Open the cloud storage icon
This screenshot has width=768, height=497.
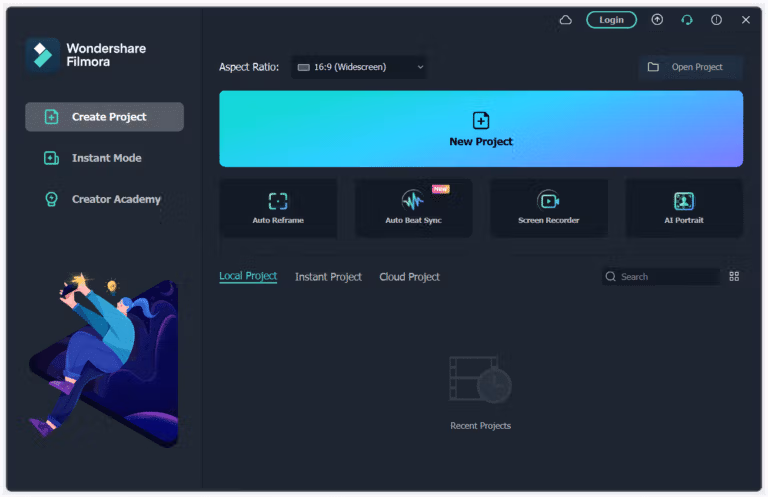point(566,20)
